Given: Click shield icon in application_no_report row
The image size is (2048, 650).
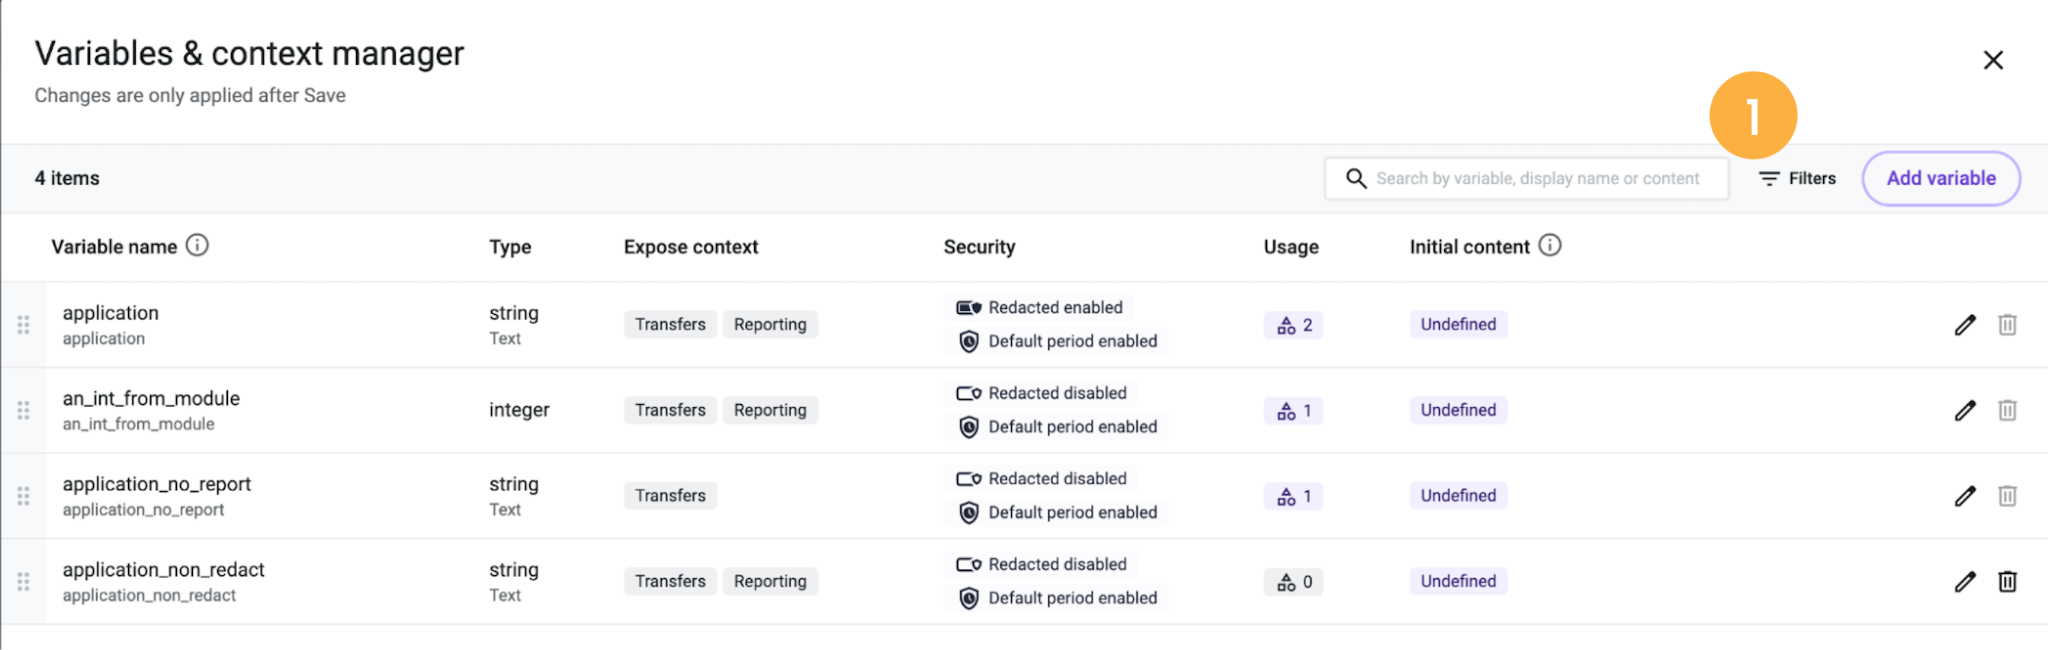Looking at the screenshot, I should click(x=969, y=513).
